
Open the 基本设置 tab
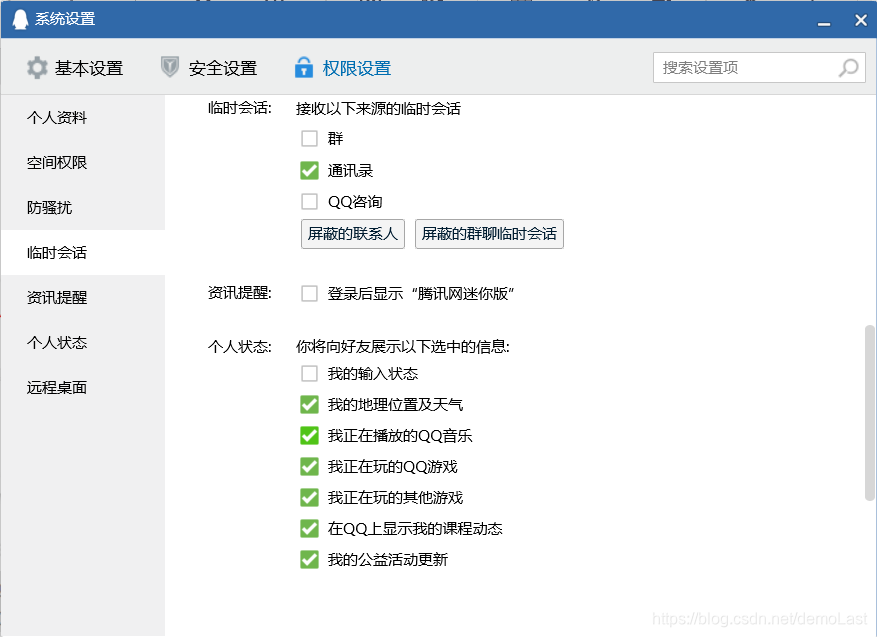click(x=75, y=68)
